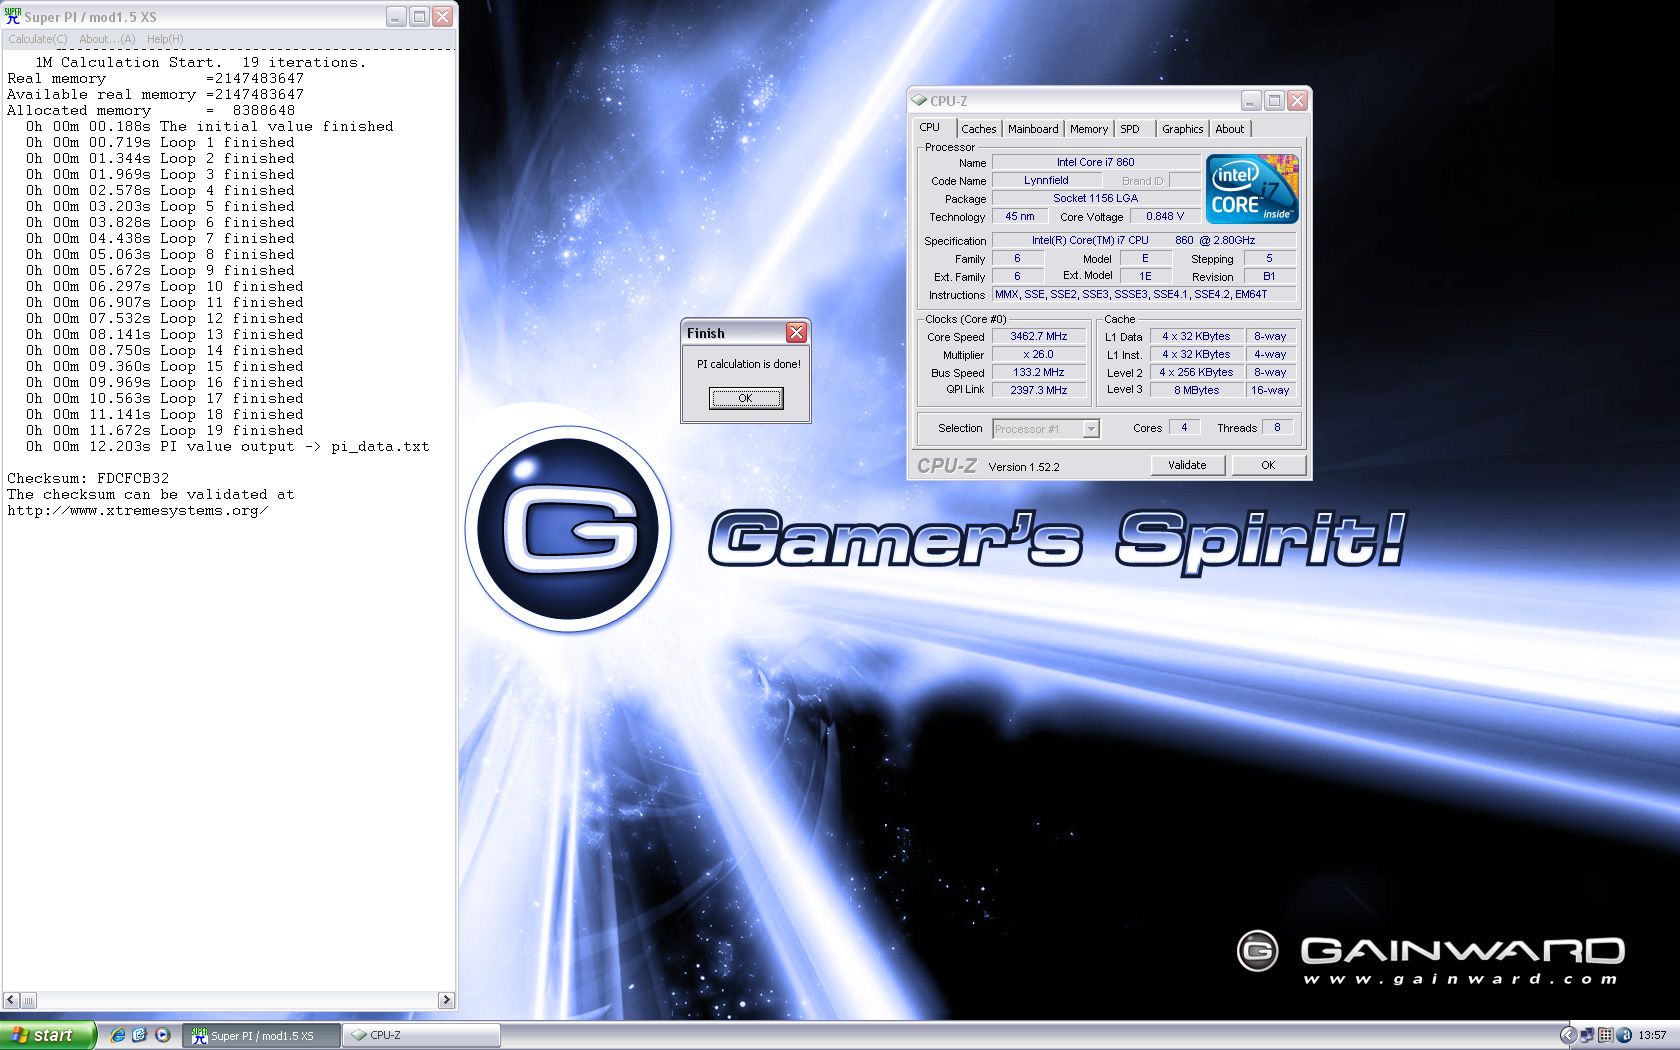Close the Super PI window
This screenshot has height=1050, width=1680.
click(x=442, y=17)
